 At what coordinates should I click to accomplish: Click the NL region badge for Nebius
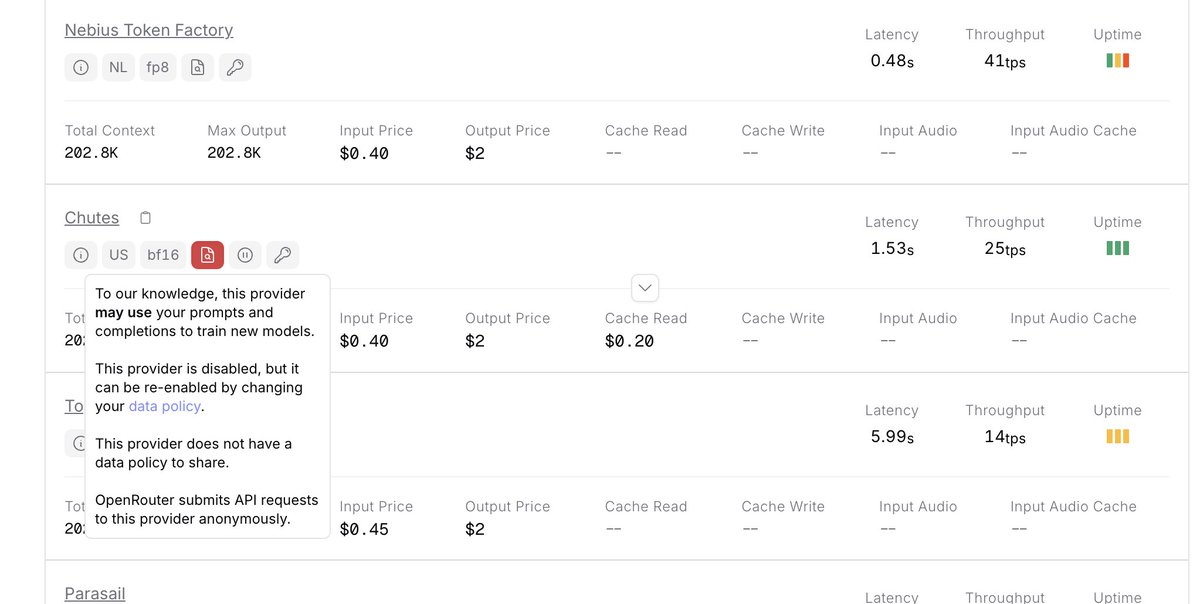click(118, 67)
